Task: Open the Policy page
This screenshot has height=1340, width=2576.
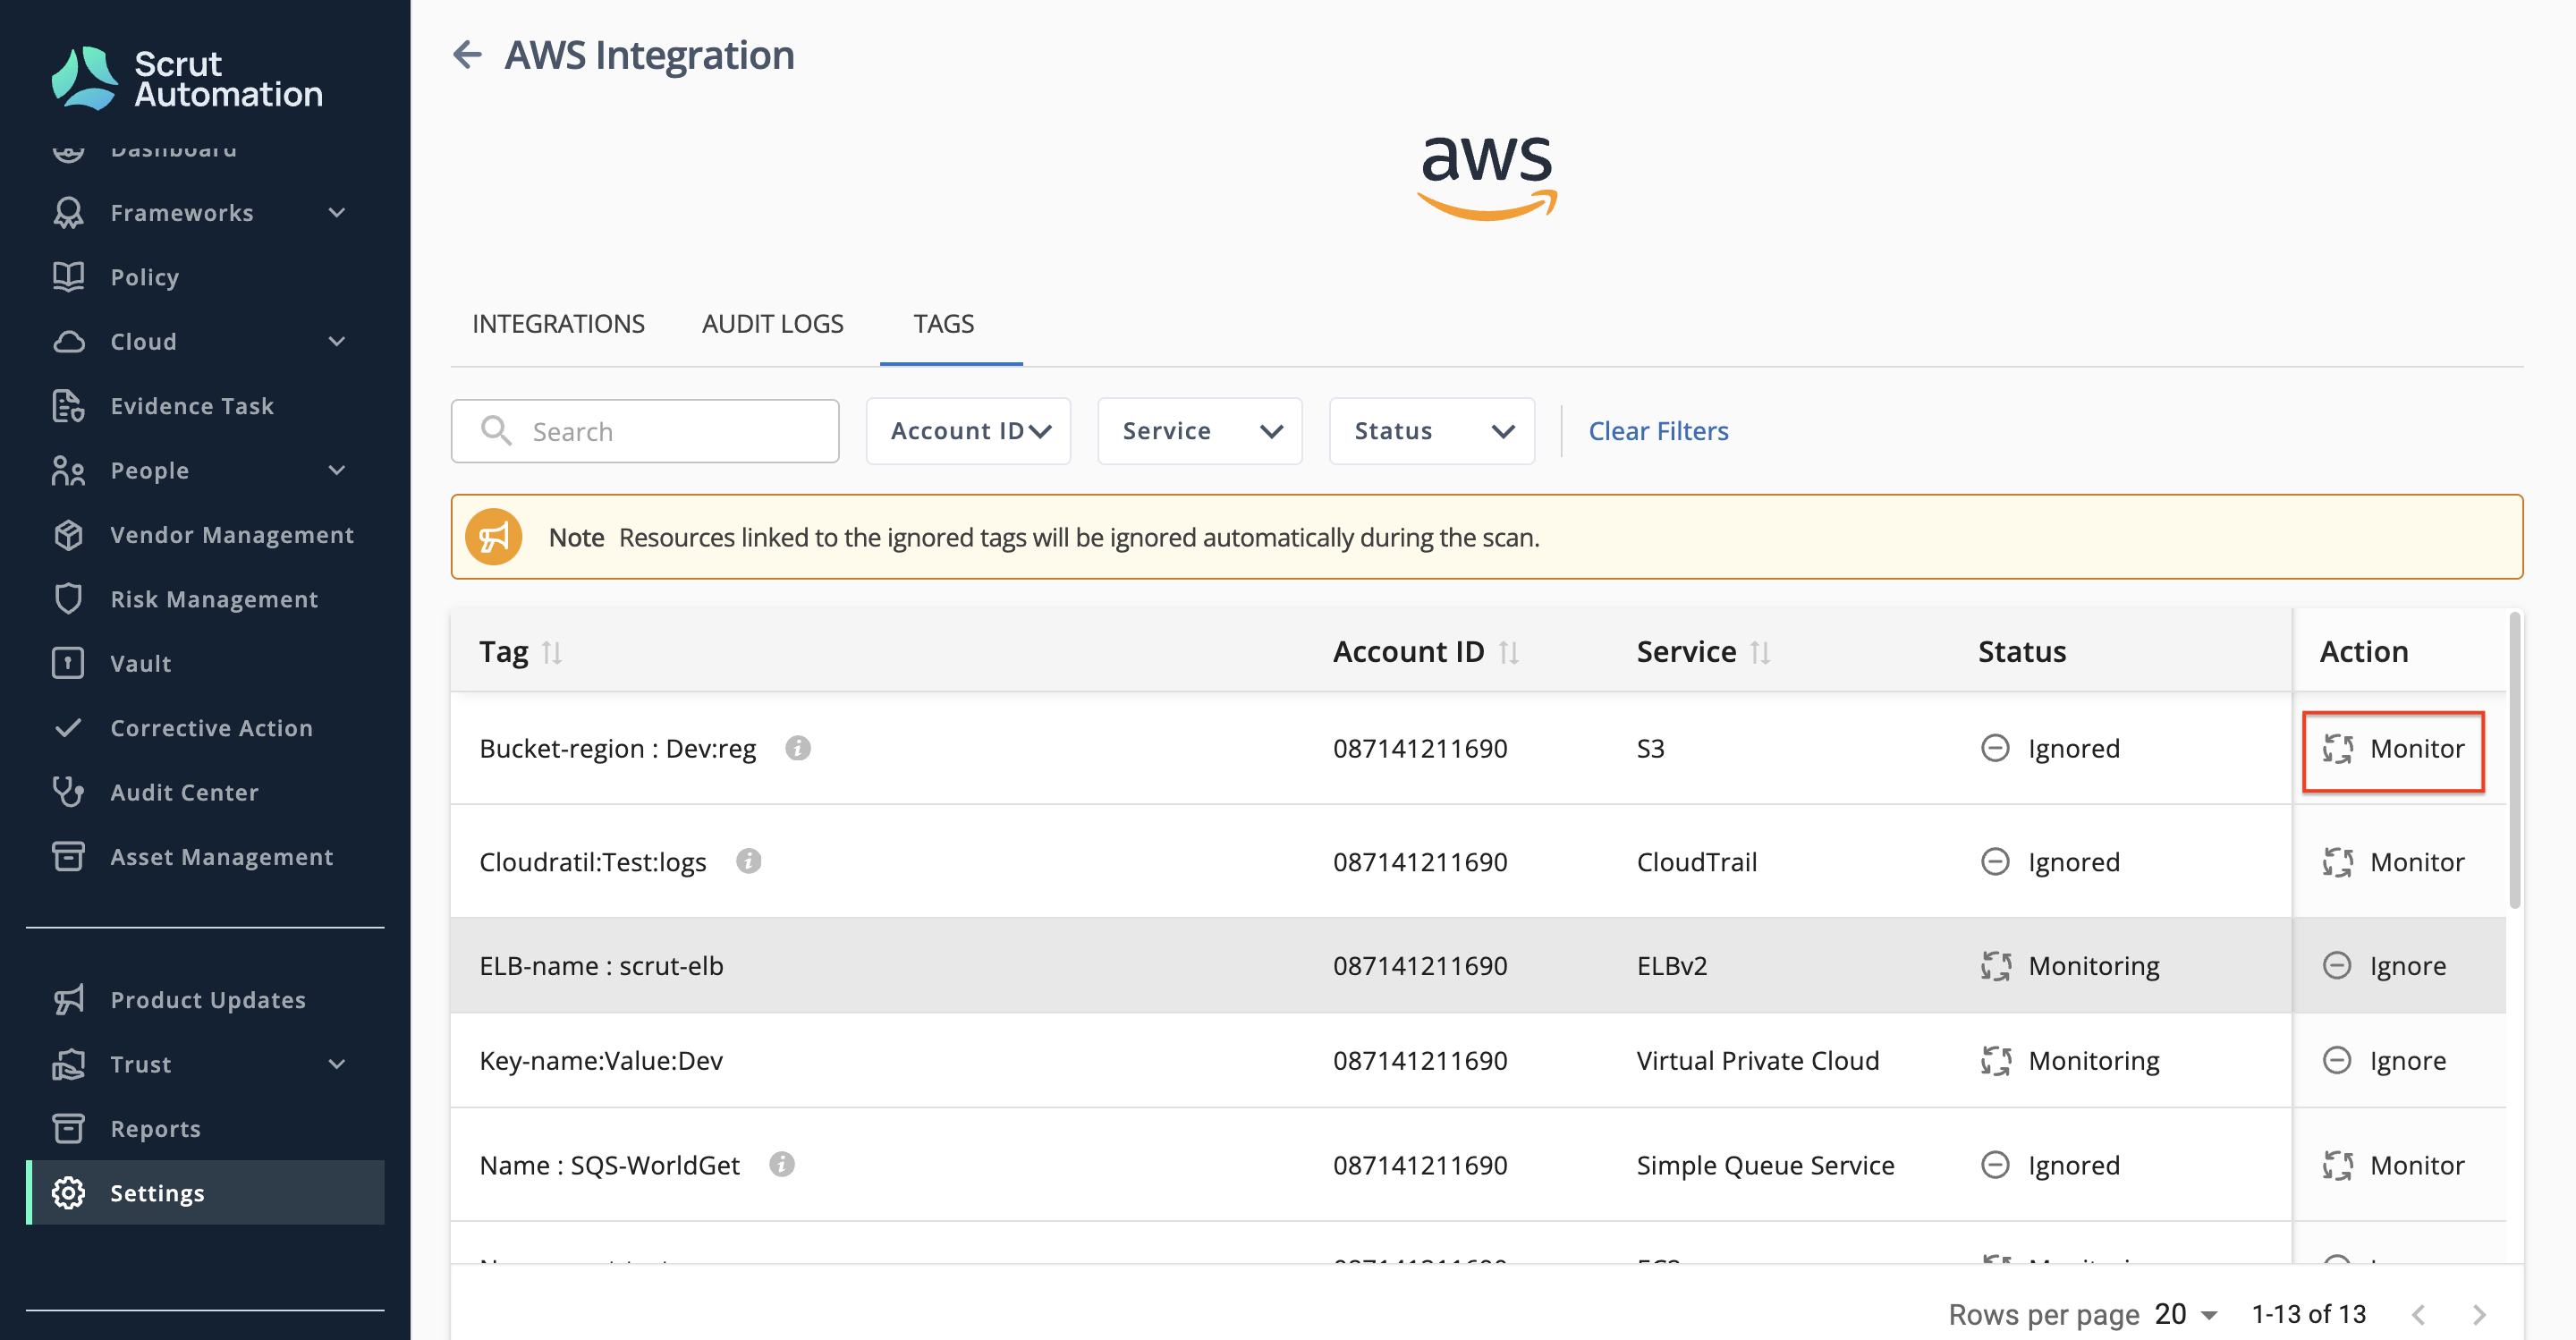Action: [x=144, y=277]
